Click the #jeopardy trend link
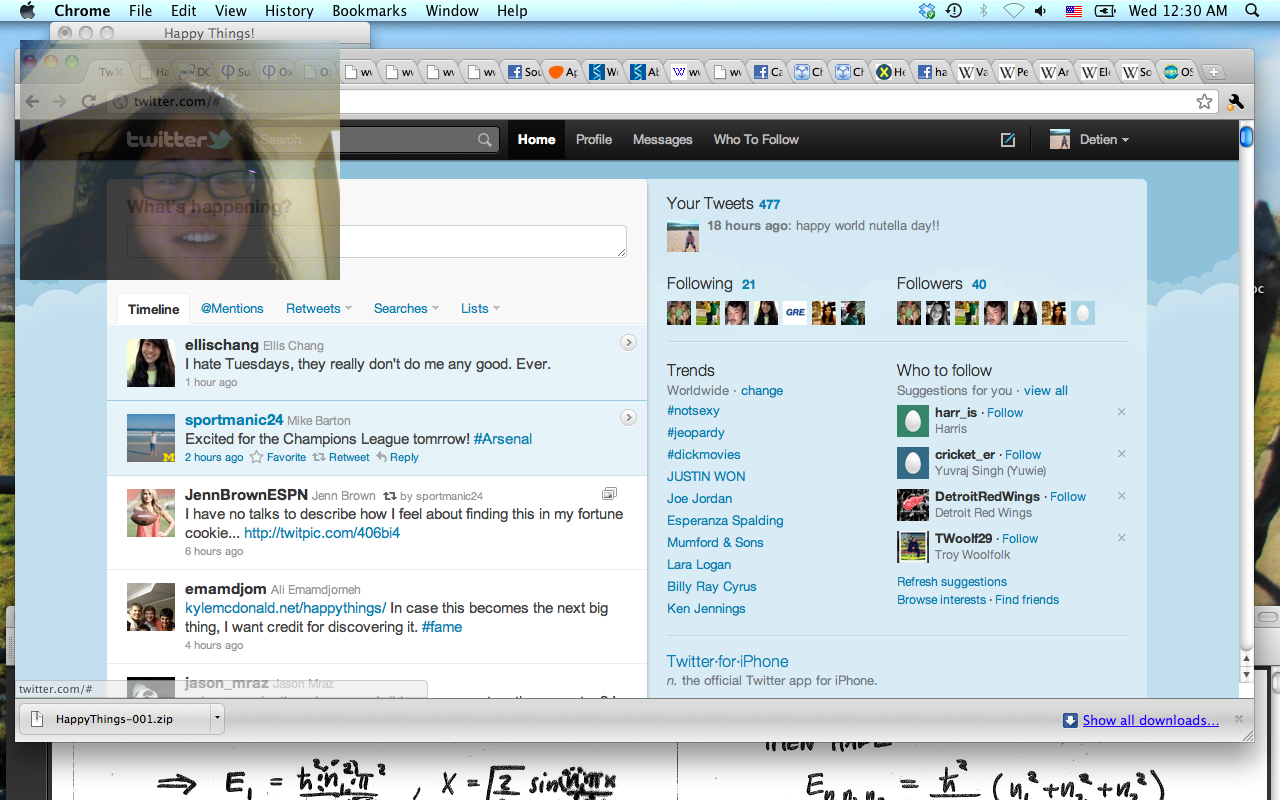Viewport: 1280px width, 800px height. tap(695, 433)
